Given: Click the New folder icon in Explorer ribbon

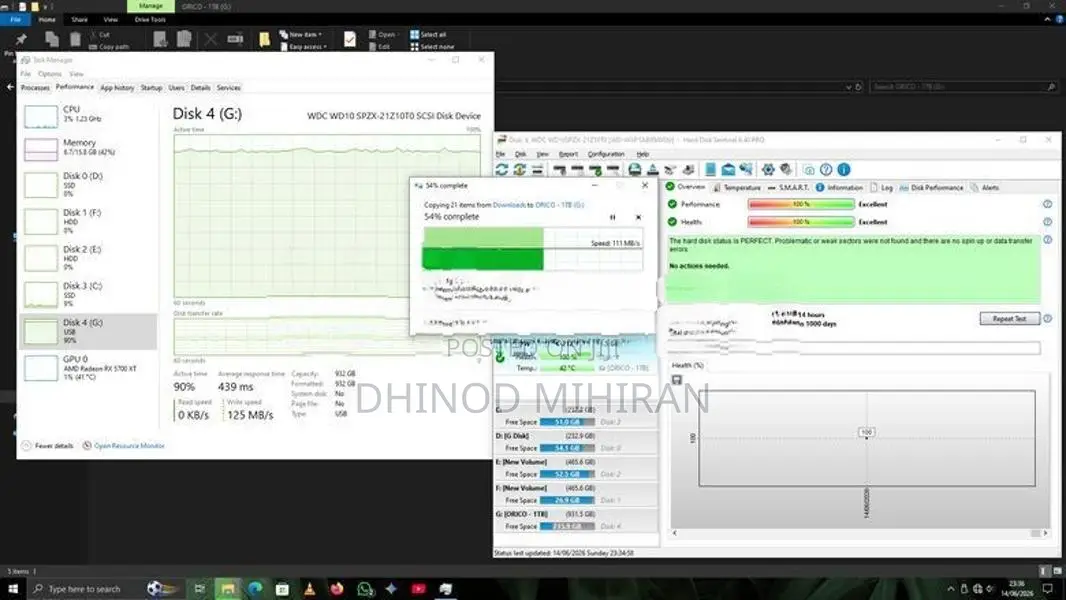Looking at the screenshot, I should tap(264, 39).
